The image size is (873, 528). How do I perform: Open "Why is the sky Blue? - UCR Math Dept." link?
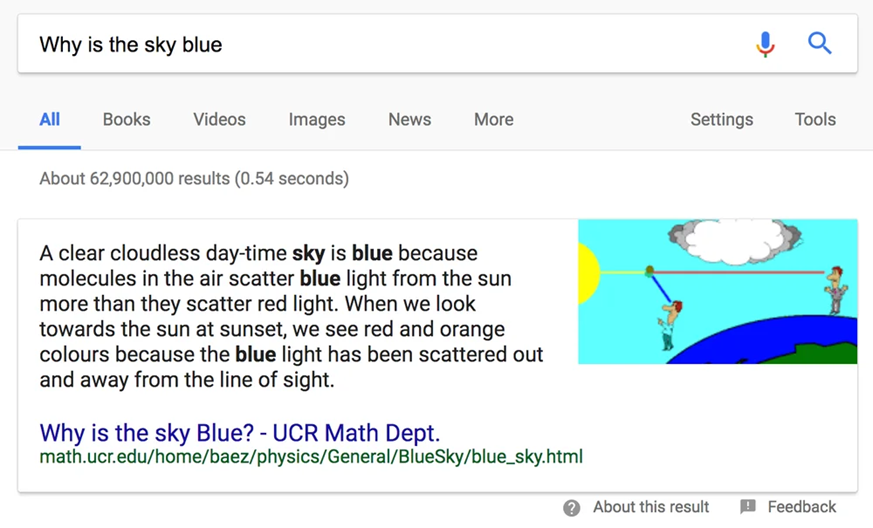click(240, 434)
